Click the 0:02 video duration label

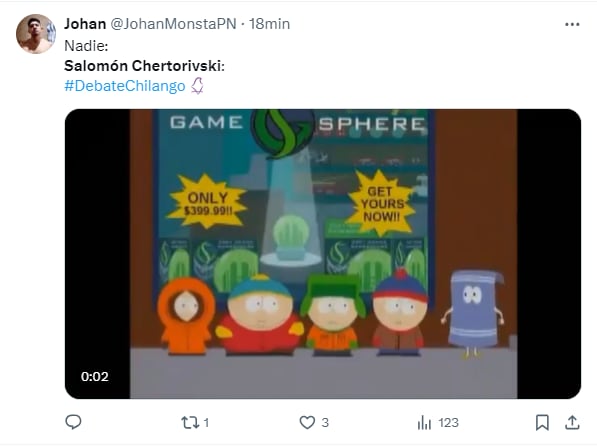[x=94, y=376]
